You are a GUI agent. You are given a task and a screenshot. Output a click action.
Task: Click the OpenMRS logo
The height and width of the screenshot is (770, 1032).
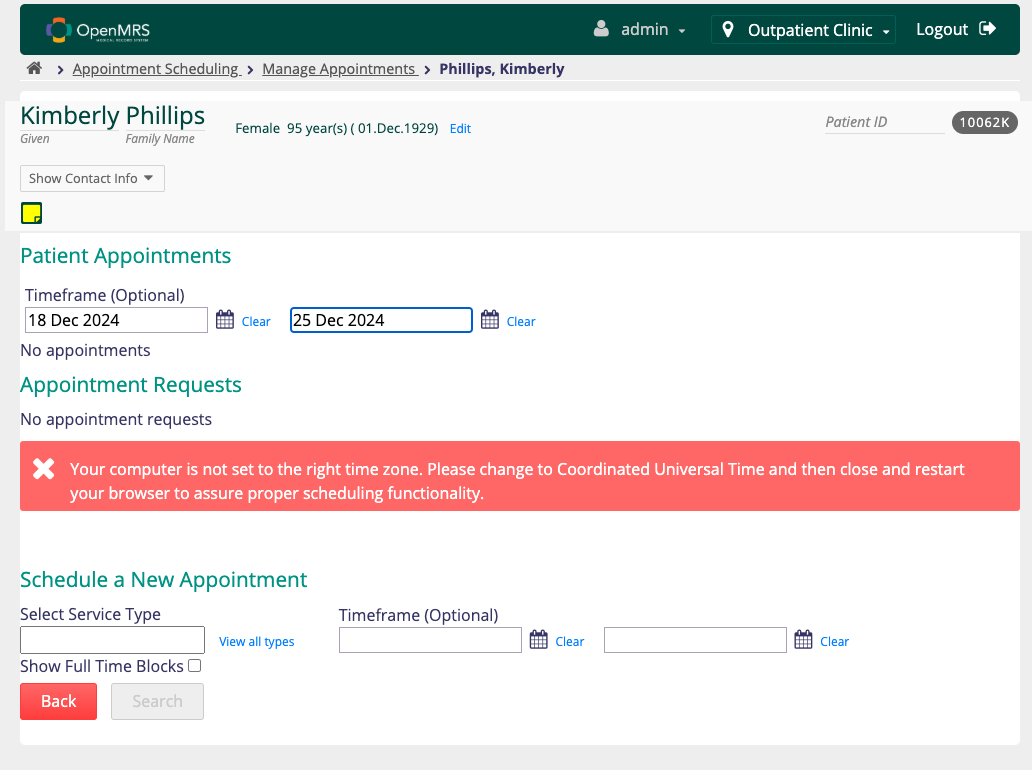(x=98, y=30)
